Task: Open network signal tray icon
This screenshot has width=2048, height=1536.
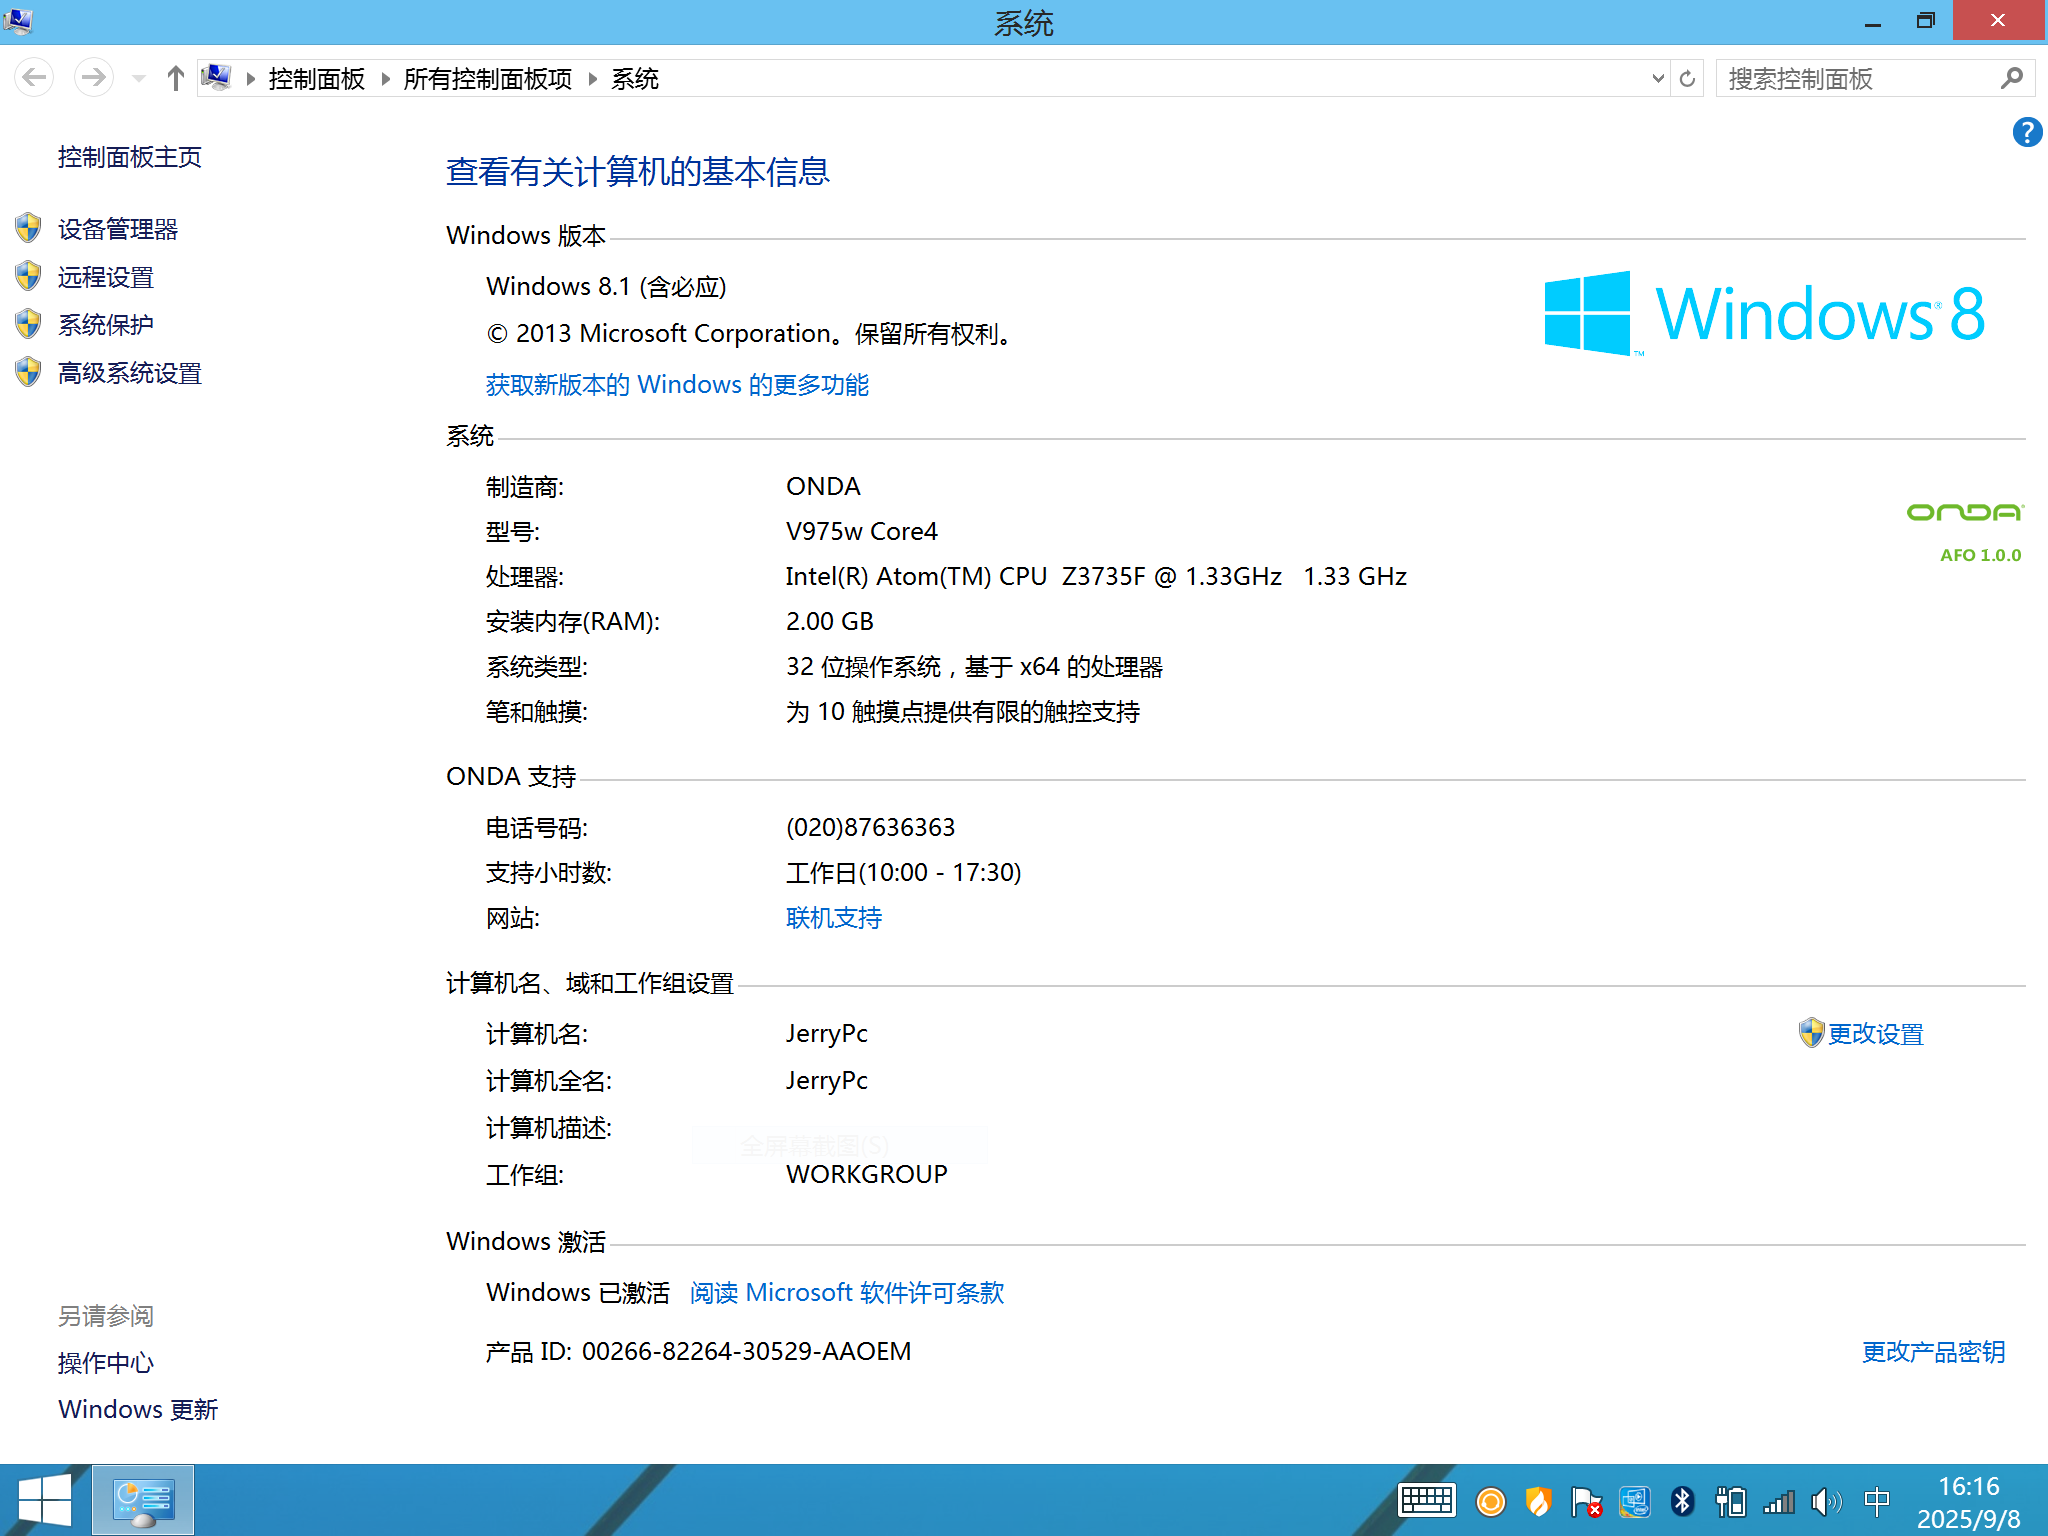Action: pyautogui.click(x=1778, y=1502)
